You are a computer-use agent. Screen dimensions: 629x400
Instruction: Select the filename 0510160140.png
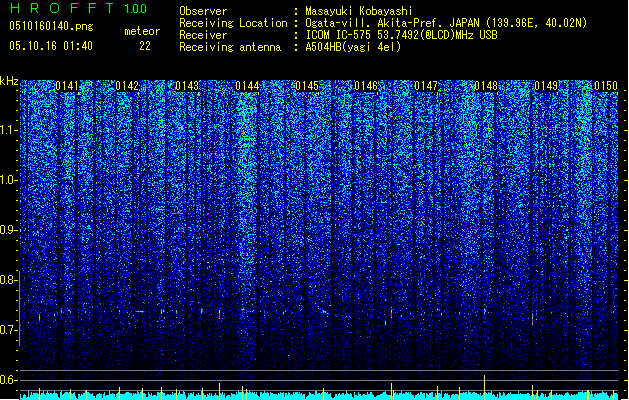51,27
